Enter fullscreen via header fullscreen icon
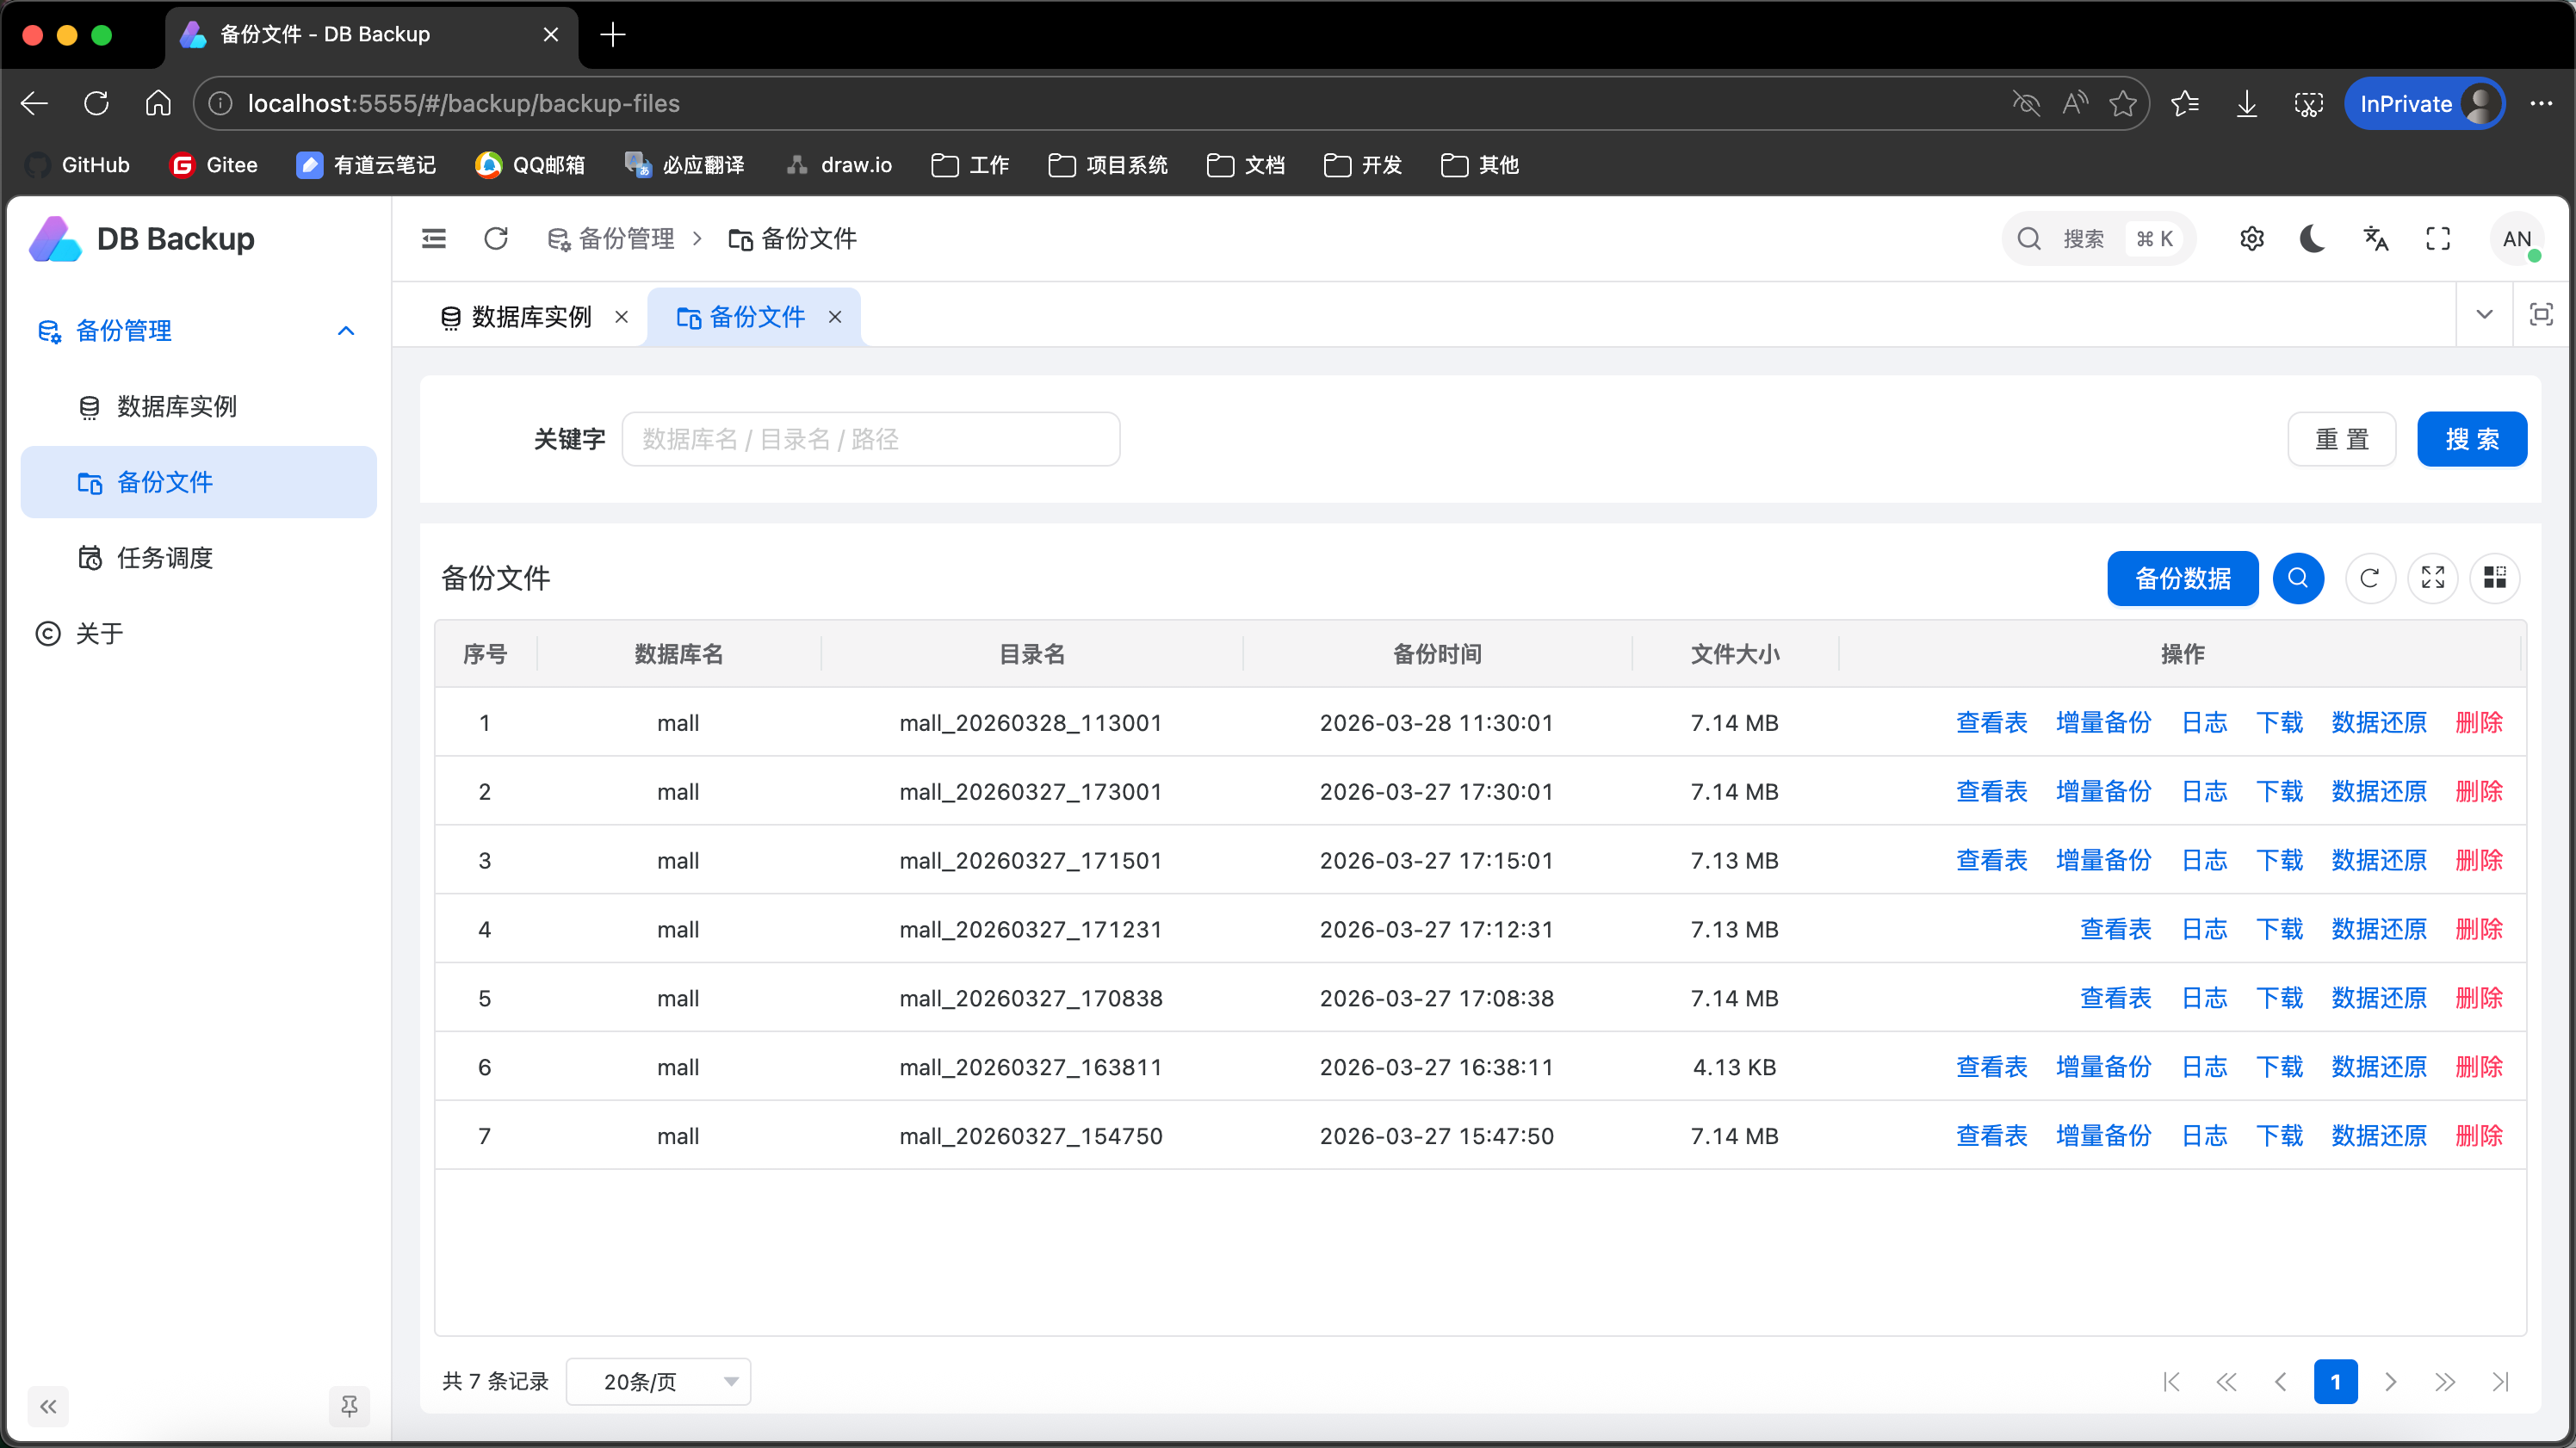The height and width of the screenshot is (1448, 2576). pos(2437,238)
